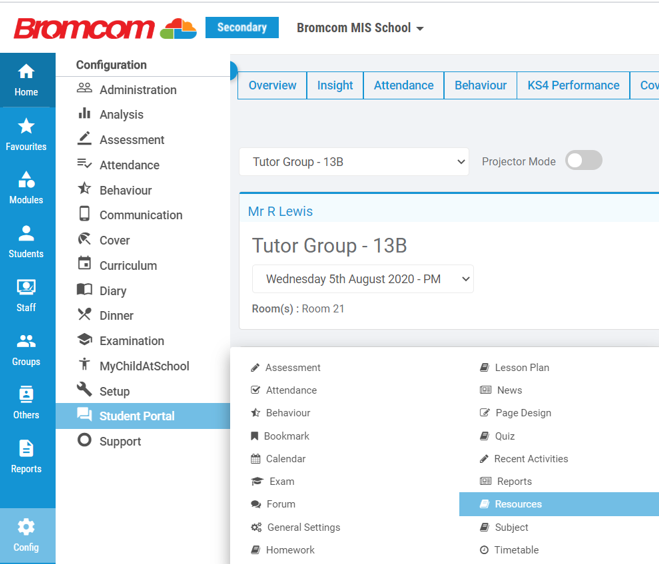The image size is (659, 564).
Task: Click the Cover umbrella icon
Action: pos(84,239)
